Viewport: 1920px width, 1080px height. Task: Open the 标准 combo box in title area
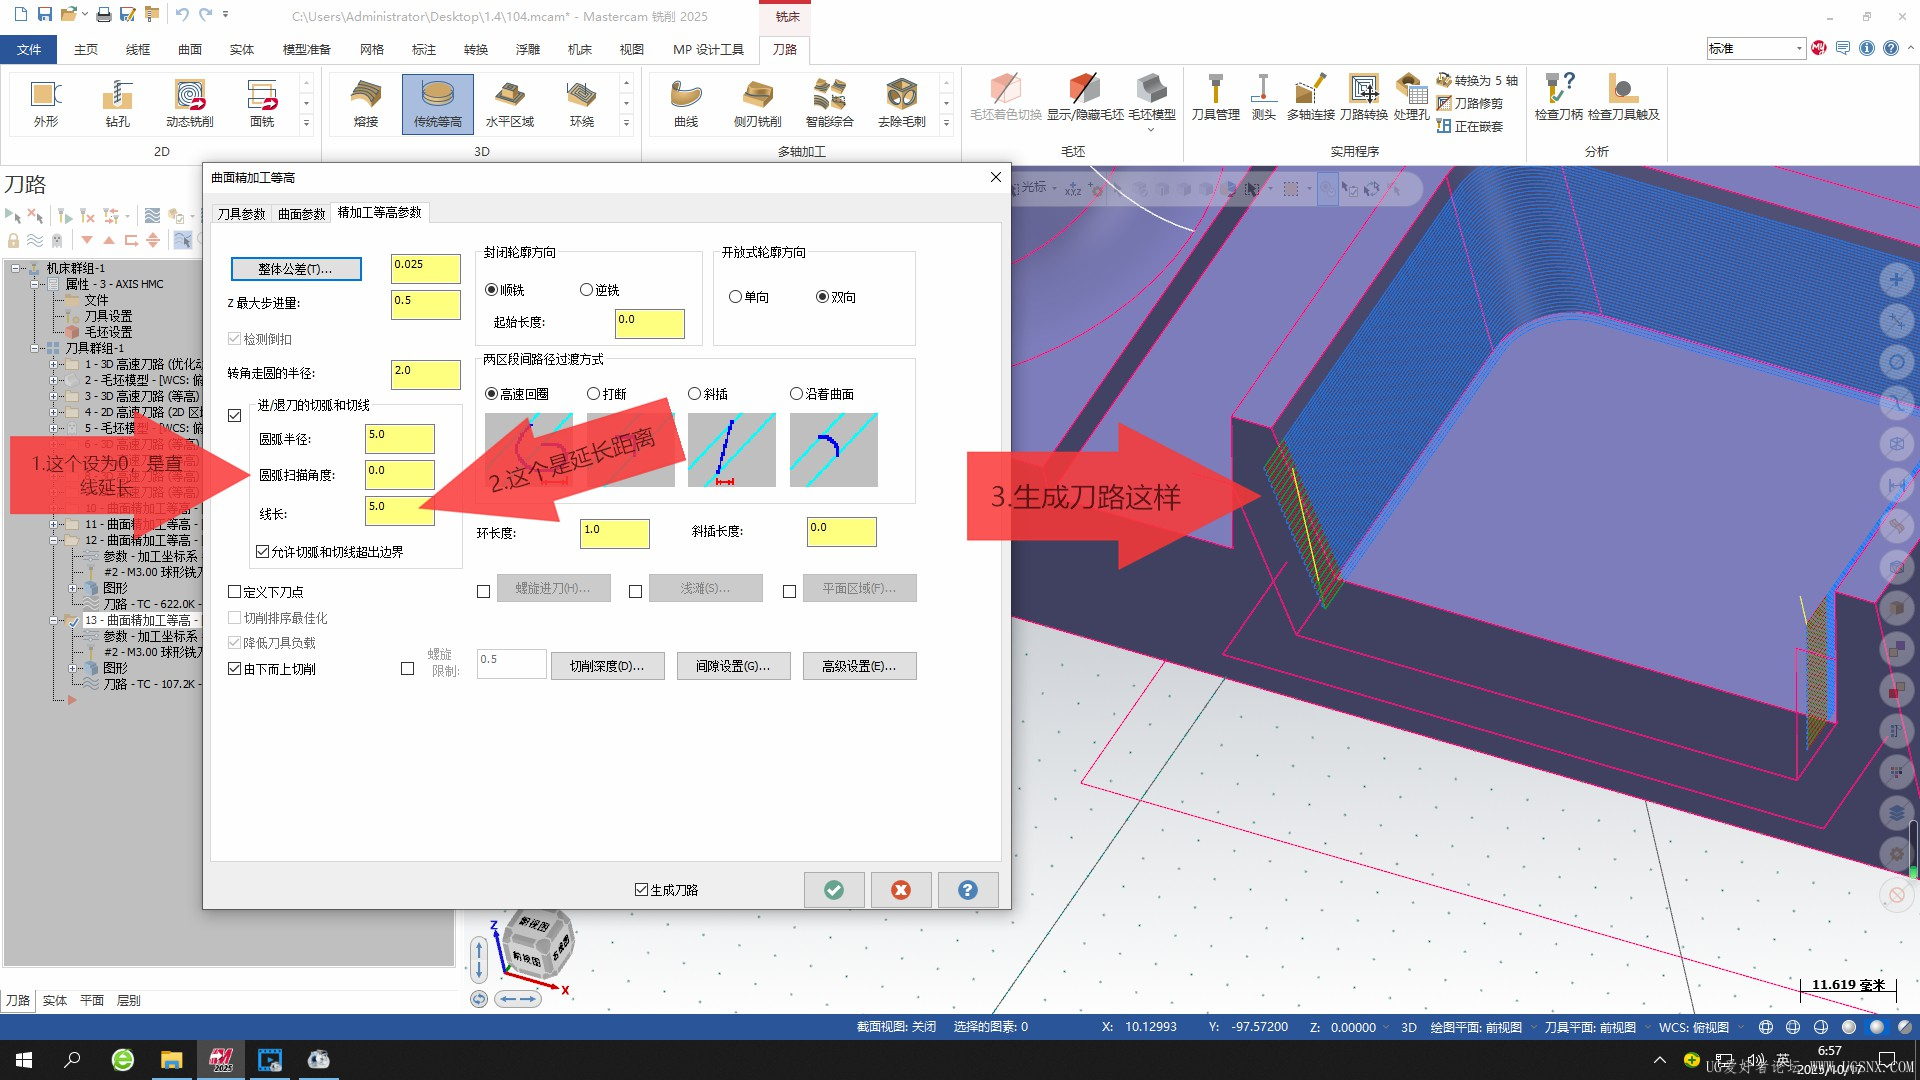1755,48
